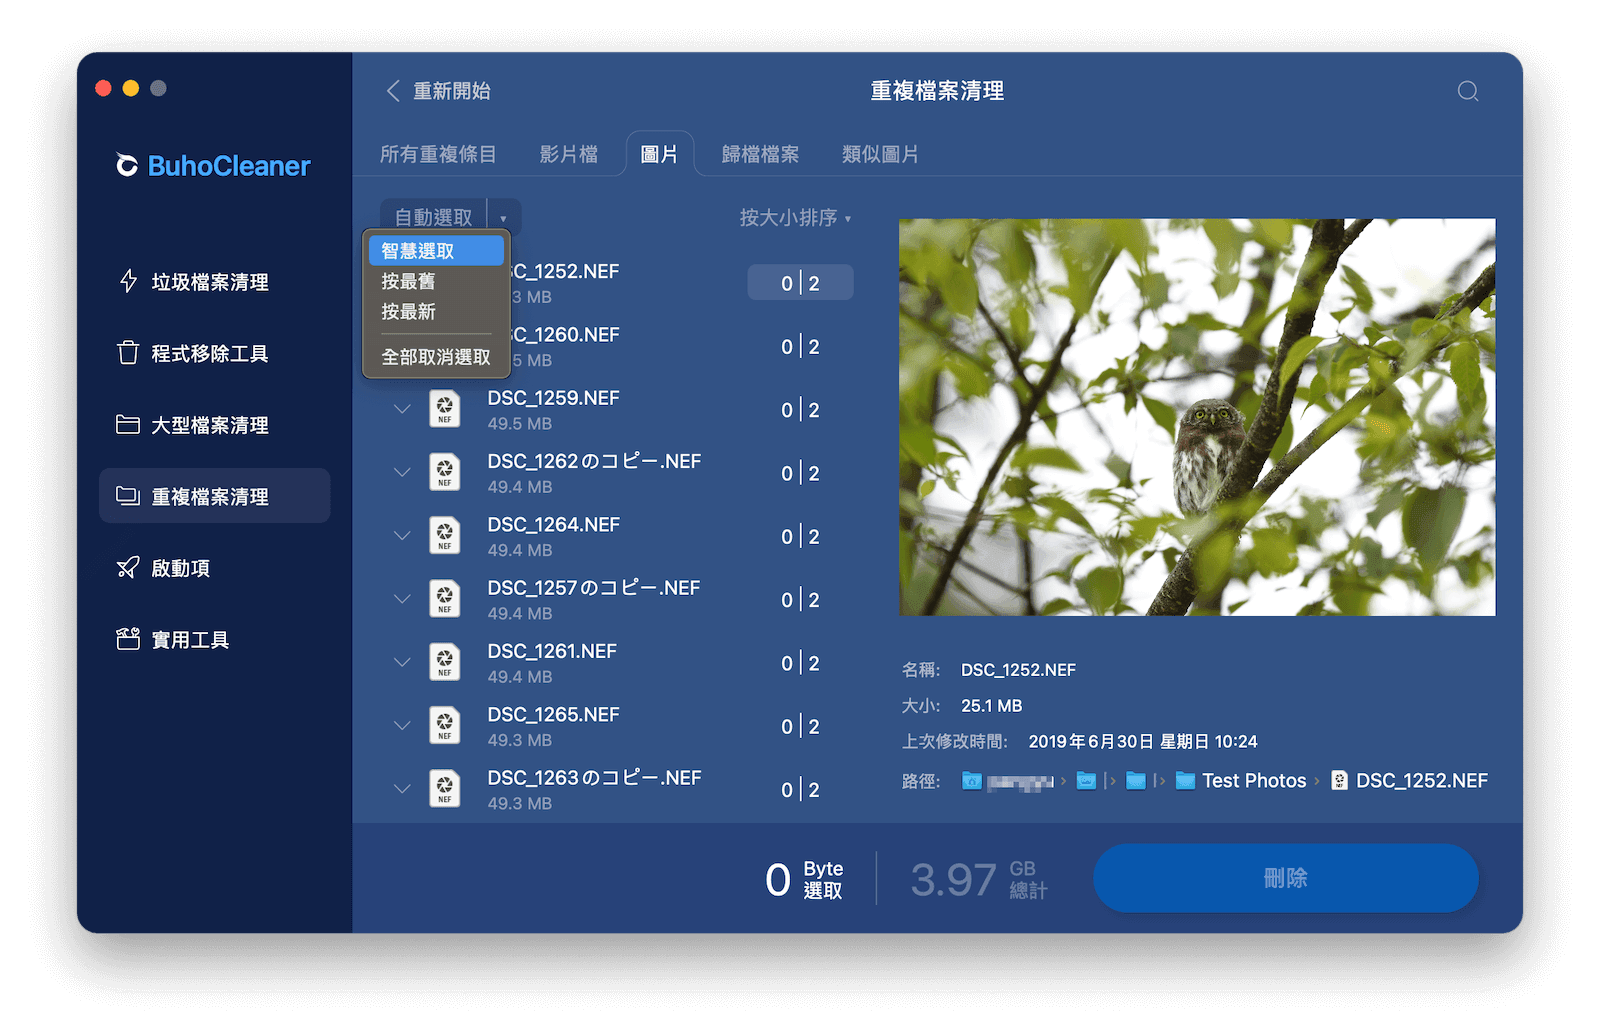Switch to the 類似圖片 tab
This screenshot has width=1600, height=1035.
(880, 155)
